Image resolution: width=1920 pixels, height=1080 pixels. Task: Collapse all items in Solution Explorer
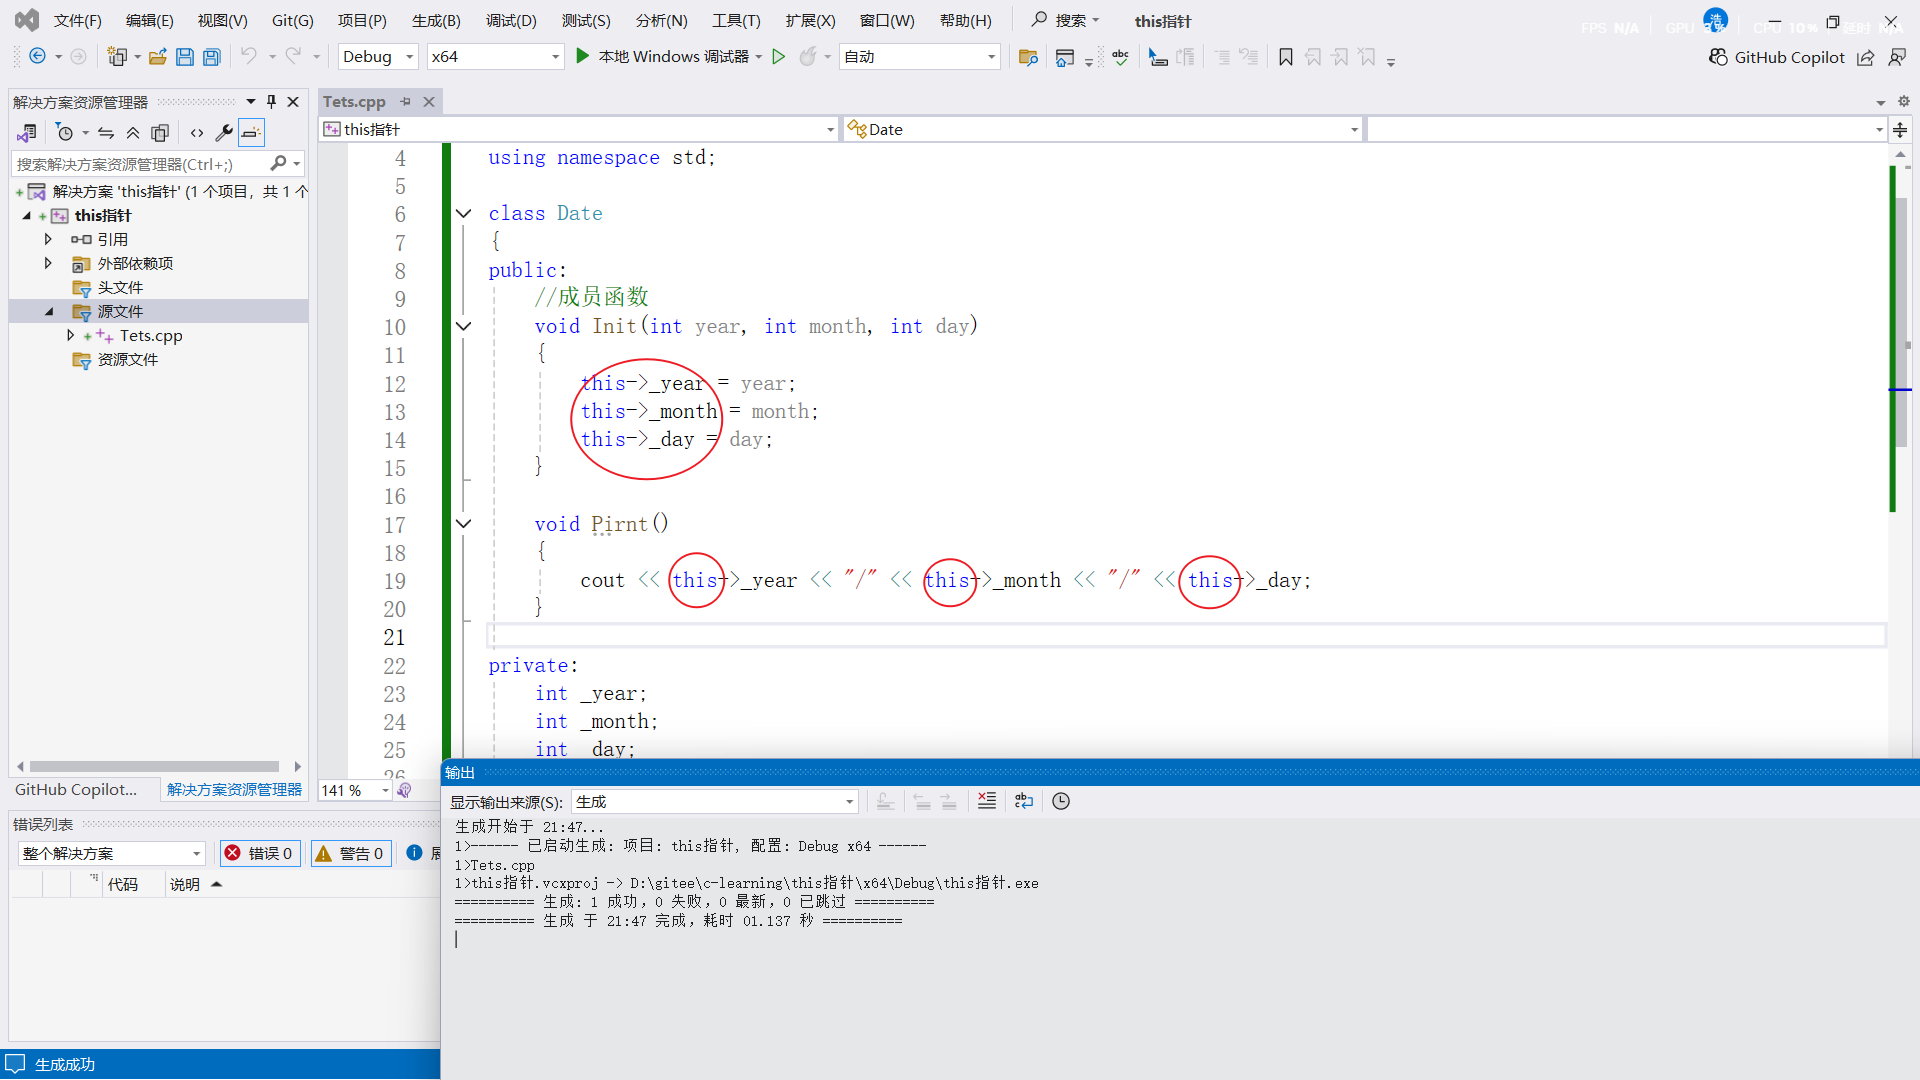point(133,132)
